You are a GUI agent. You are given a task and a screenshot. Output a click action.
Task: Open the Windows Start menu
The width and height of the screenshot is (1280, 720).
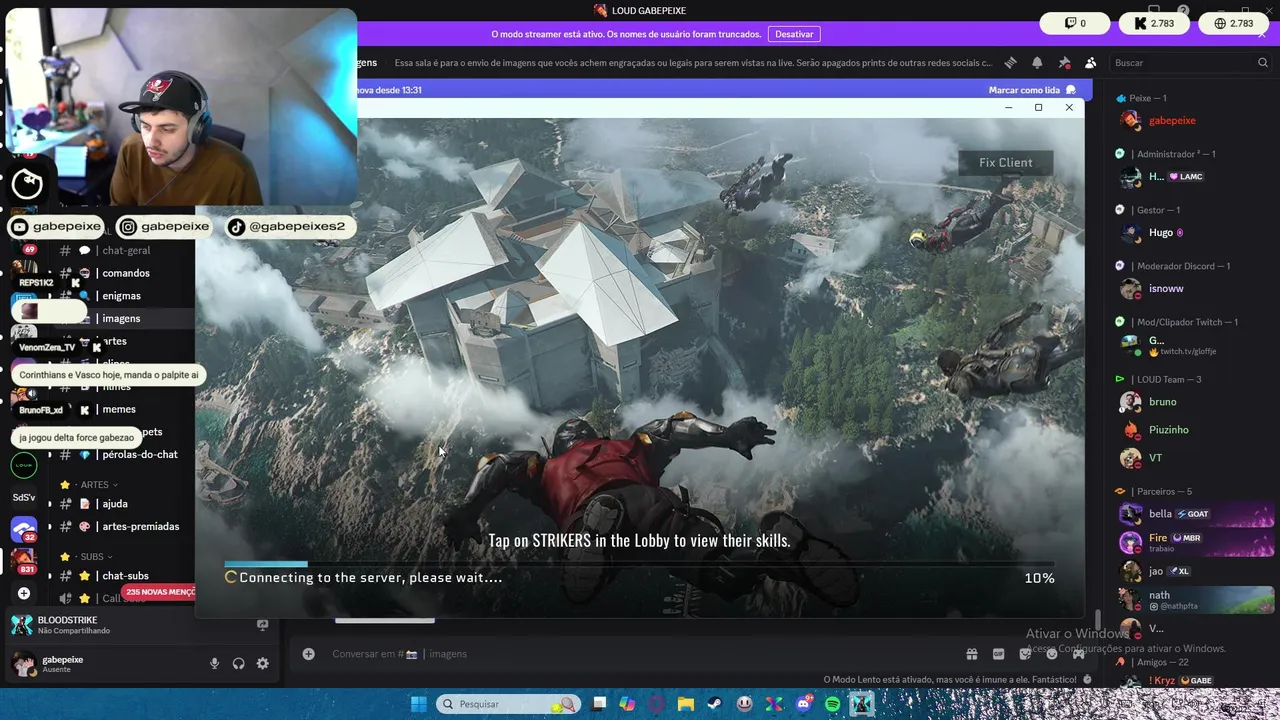click(418, 704)
